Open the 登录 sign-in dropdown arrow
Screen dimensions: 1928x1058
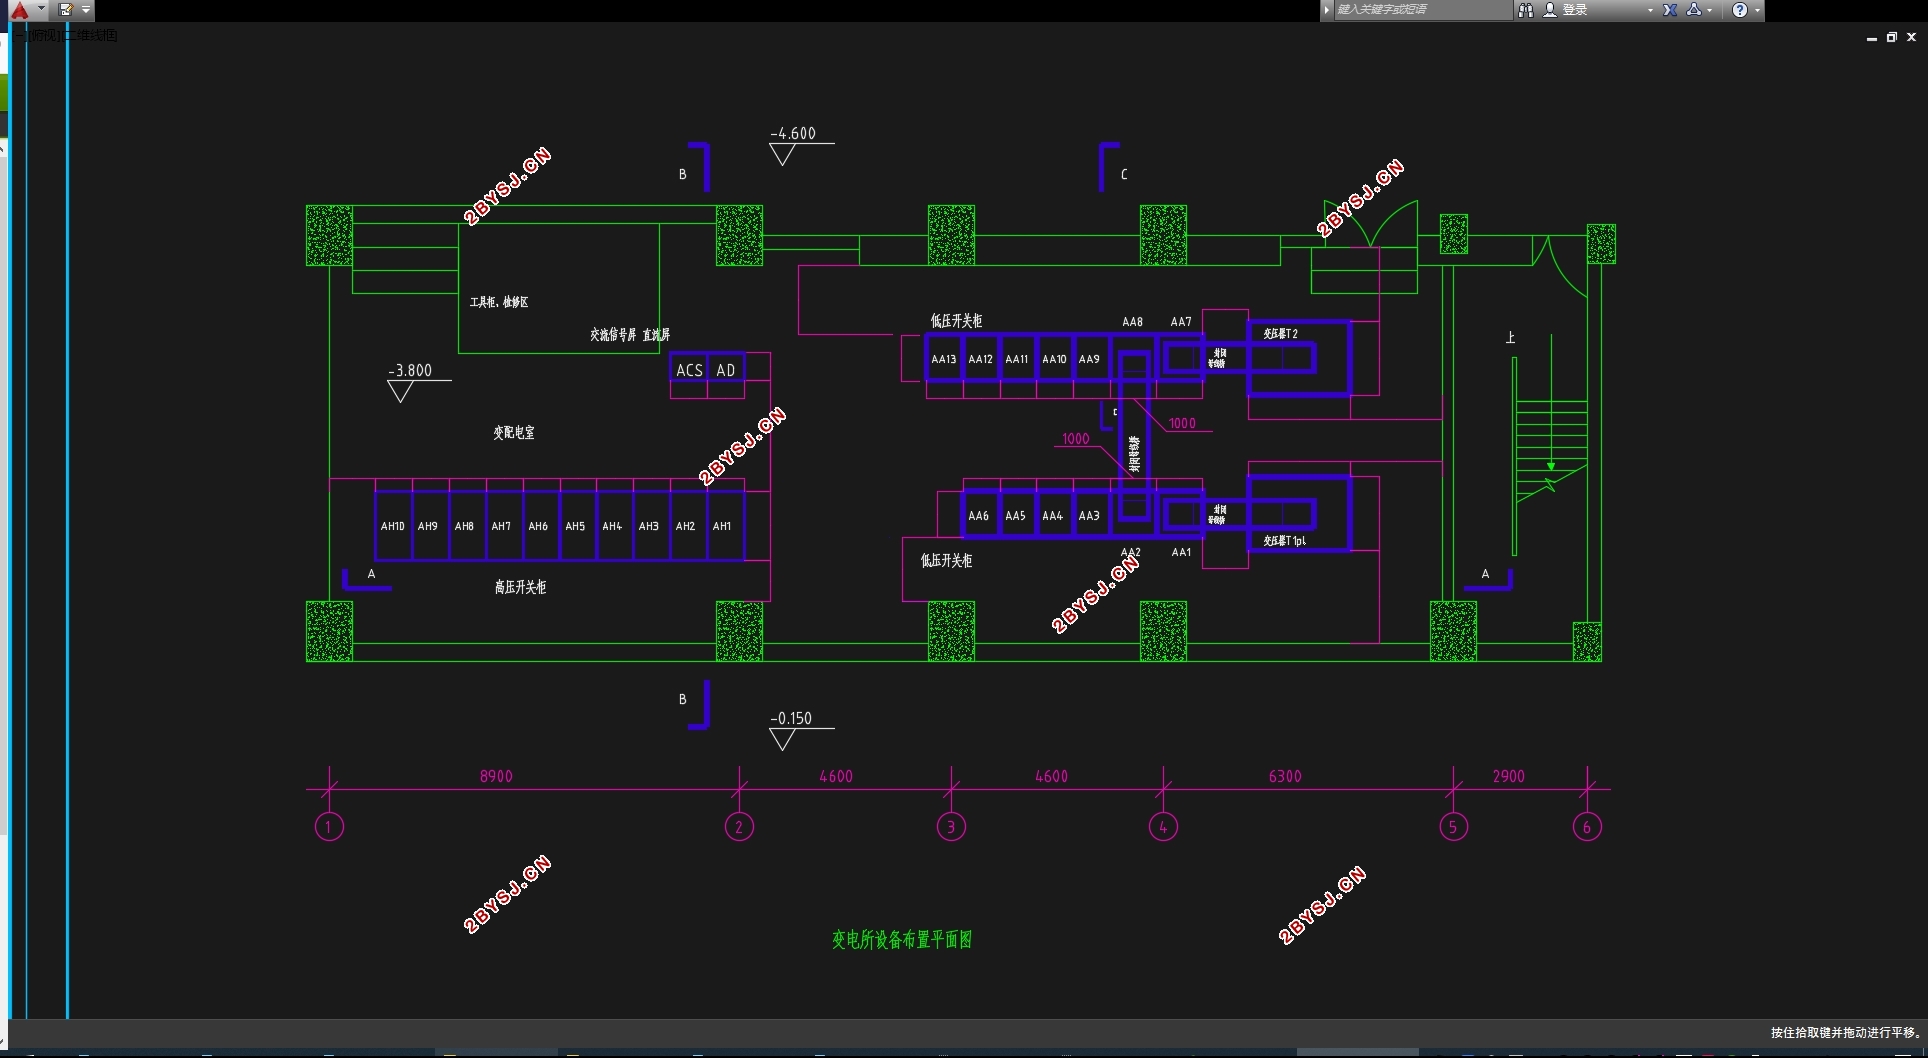point(1650,11)
